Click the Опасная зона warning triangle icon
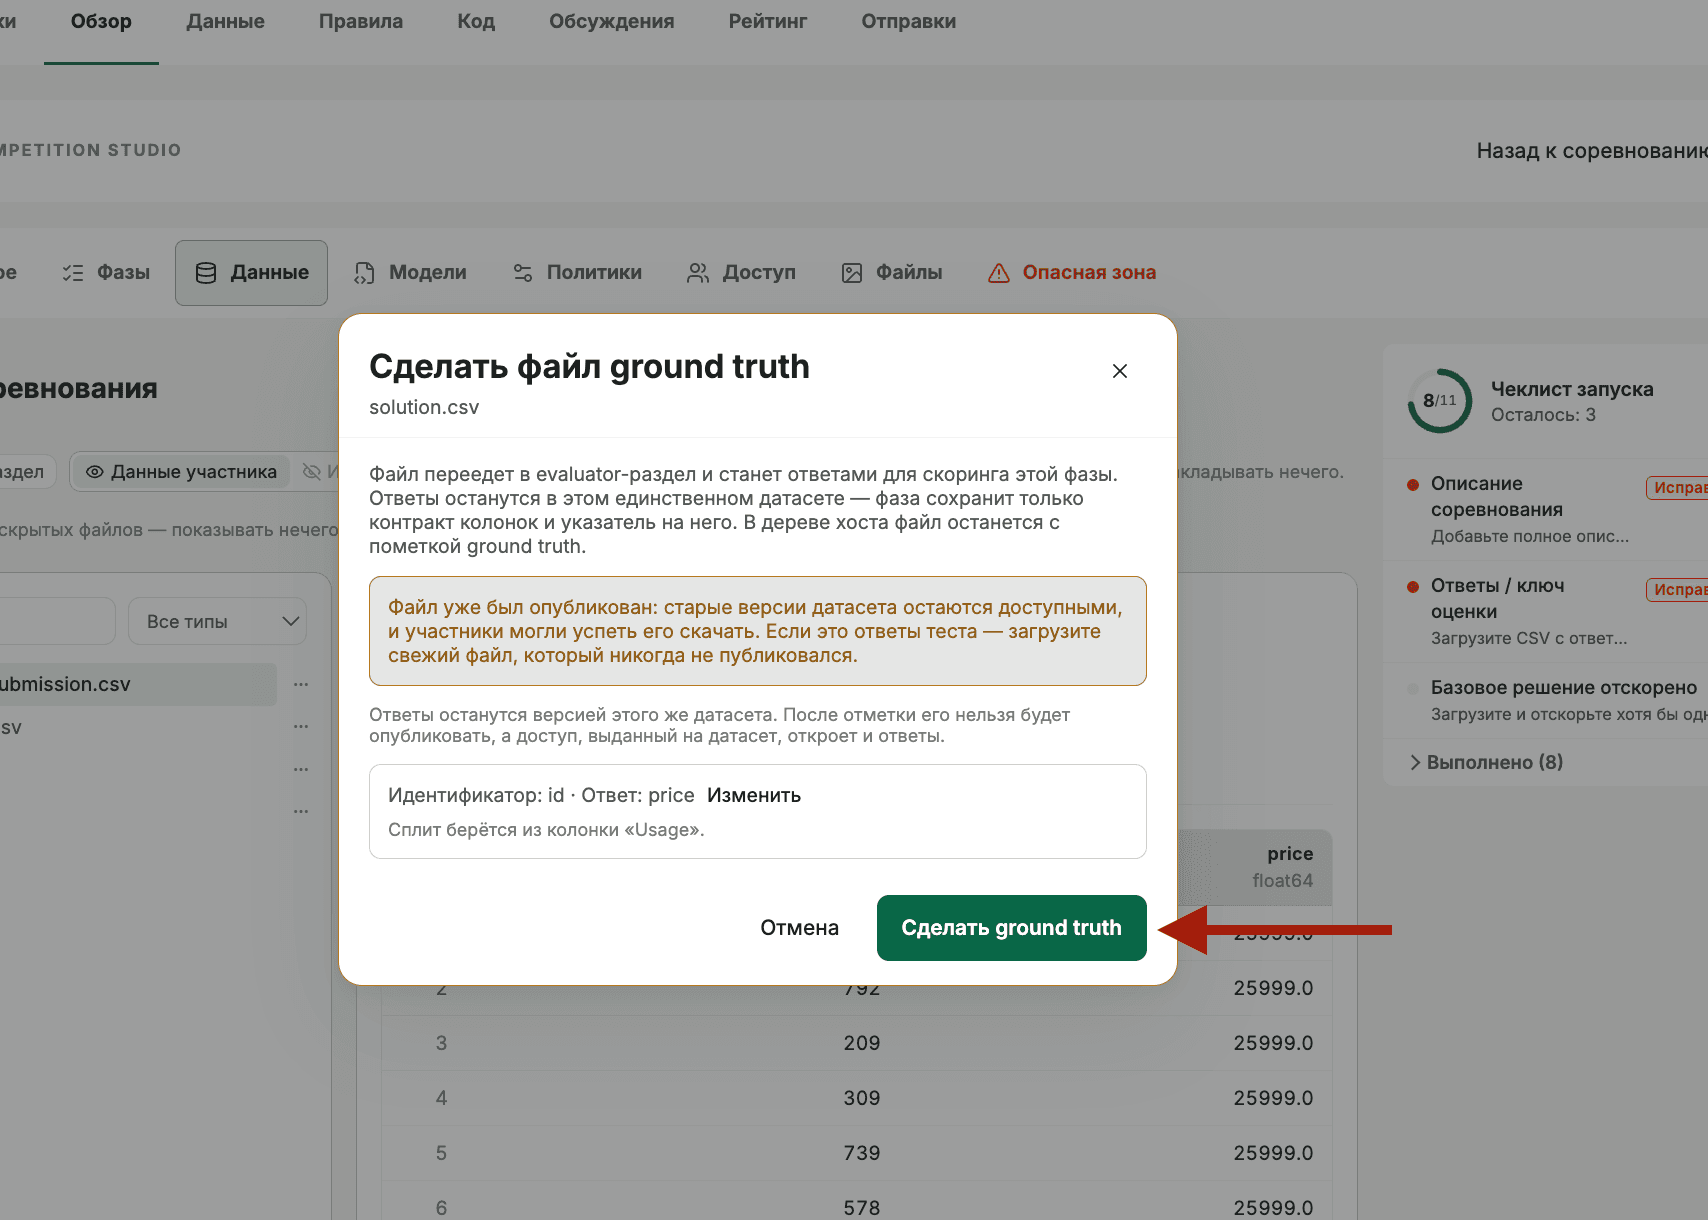Viewport: 1708px width, 1220px height. pyautogui.click(x=999, y=273)
